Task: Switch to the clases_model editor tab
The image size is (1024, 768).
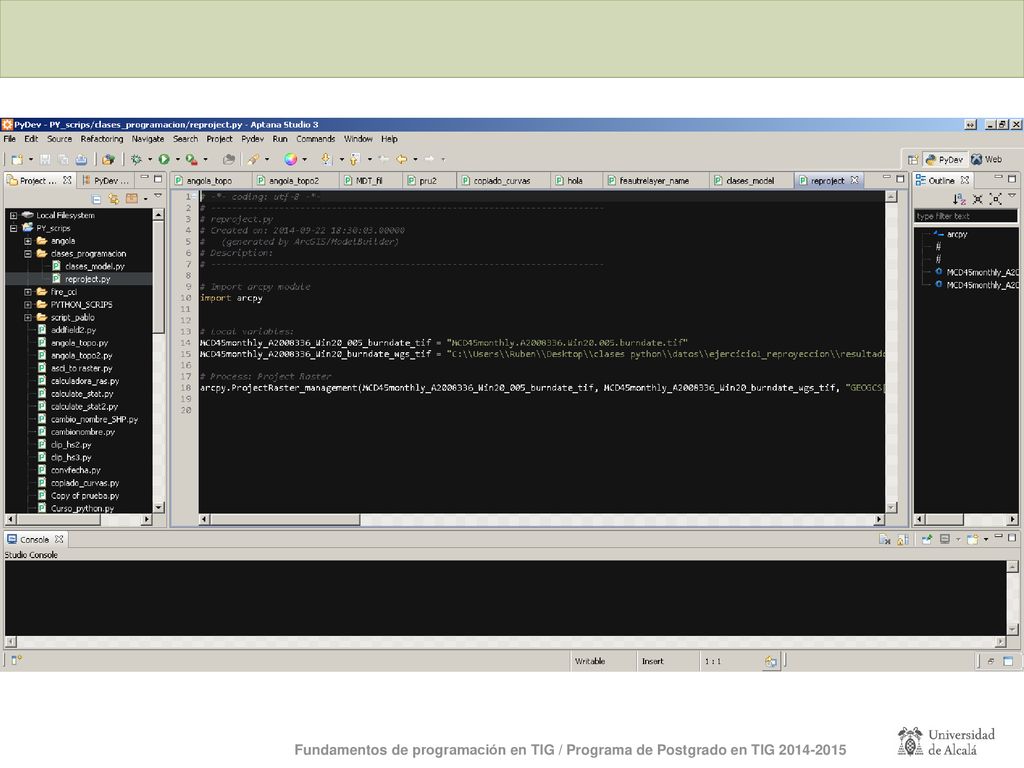Action: [x=750, y=181]
